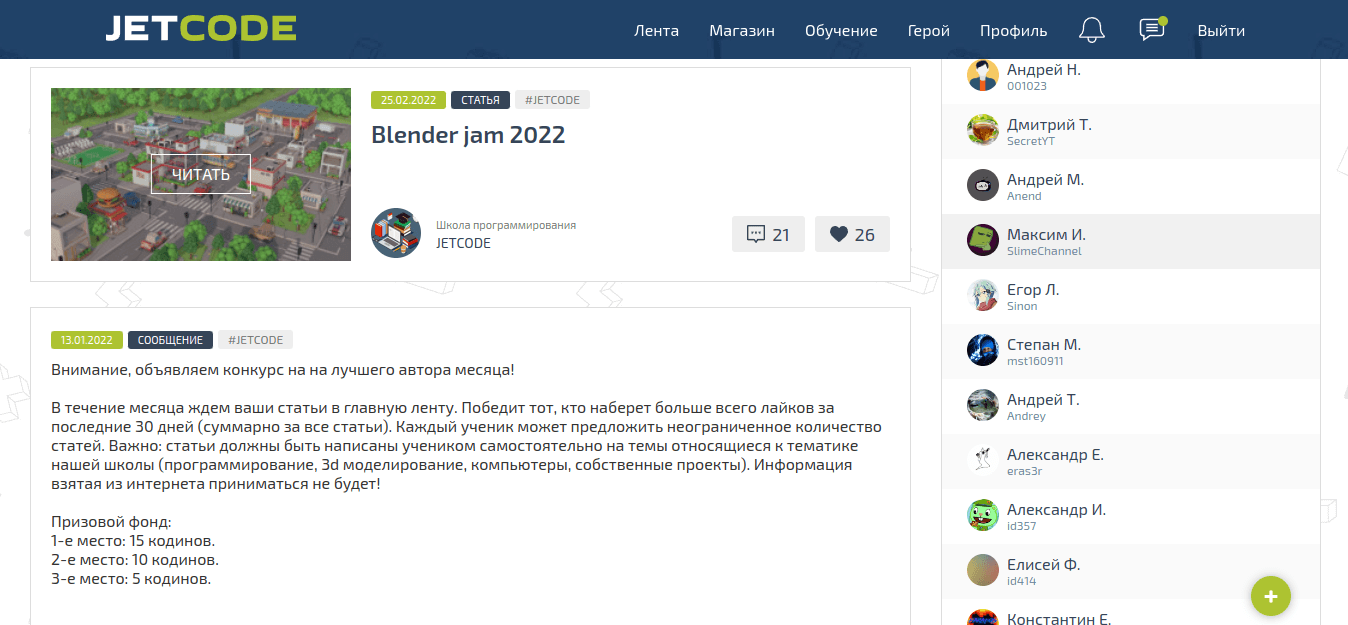The width and height of the screenshot is (1348, 625).
Task: Click the СТАТЬЯ type label on the article
Action: click(479, 100)
